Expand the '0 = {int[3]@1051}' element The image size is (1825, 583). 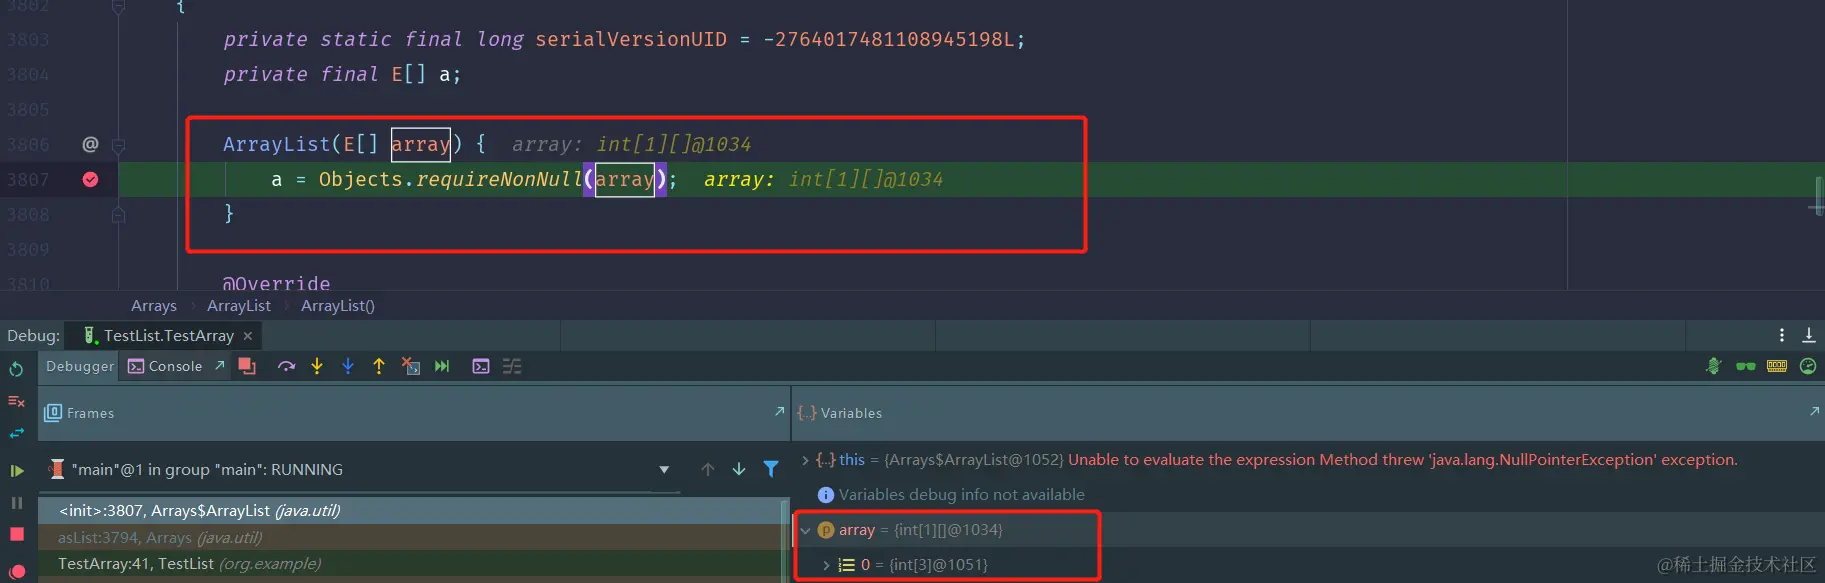click(826, 565)
